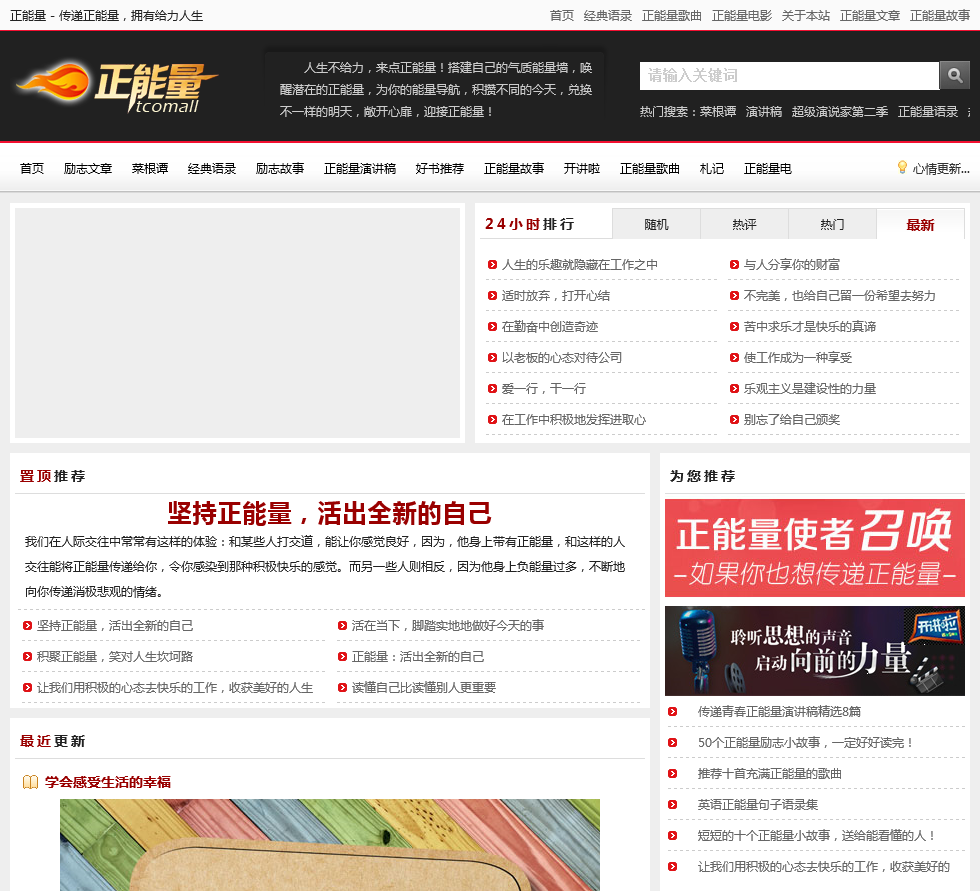Open 活在当下，脚踏实地地做好今天的事
Screen dimensions: 980x891
448,626
